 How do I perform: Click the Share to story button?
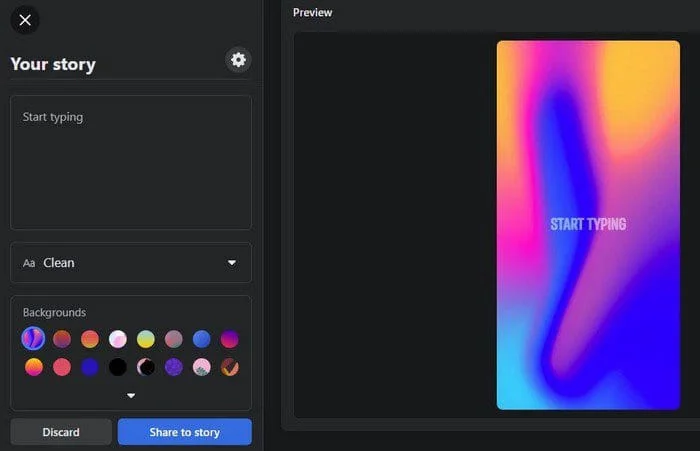pos(185,432)
